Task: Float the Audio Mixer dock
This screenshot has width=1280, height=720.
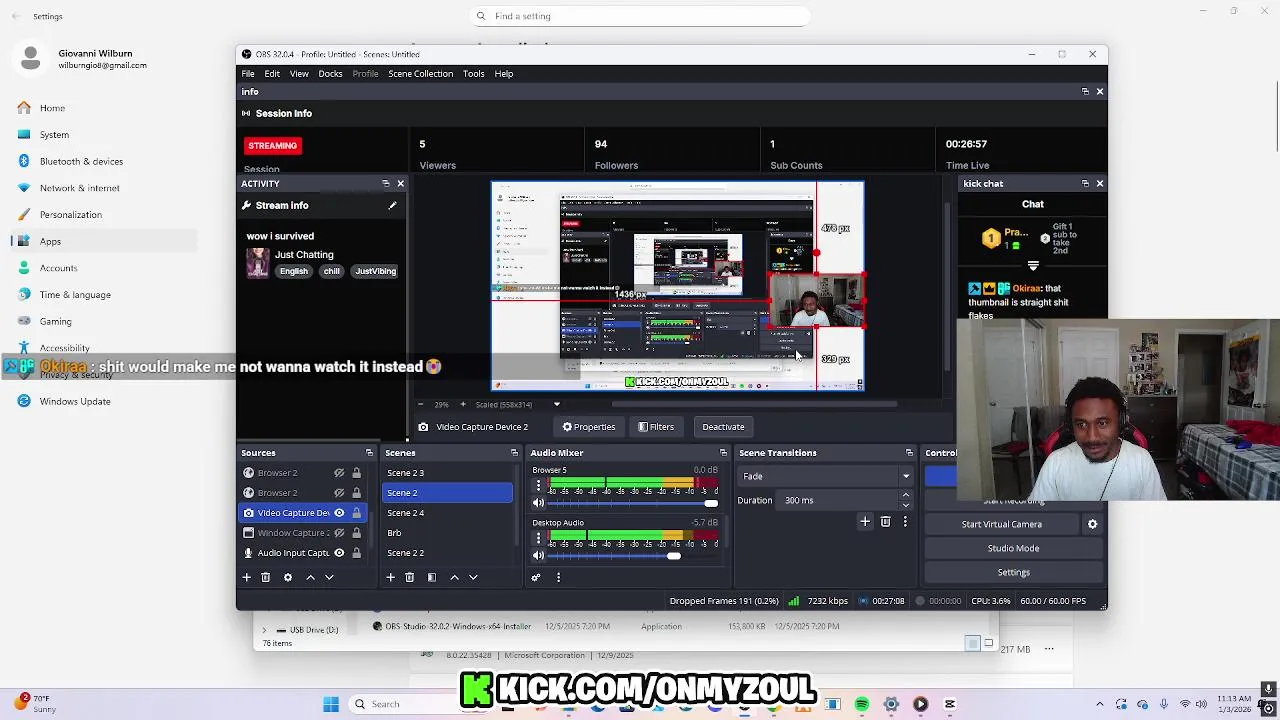Action: [723, 453]
